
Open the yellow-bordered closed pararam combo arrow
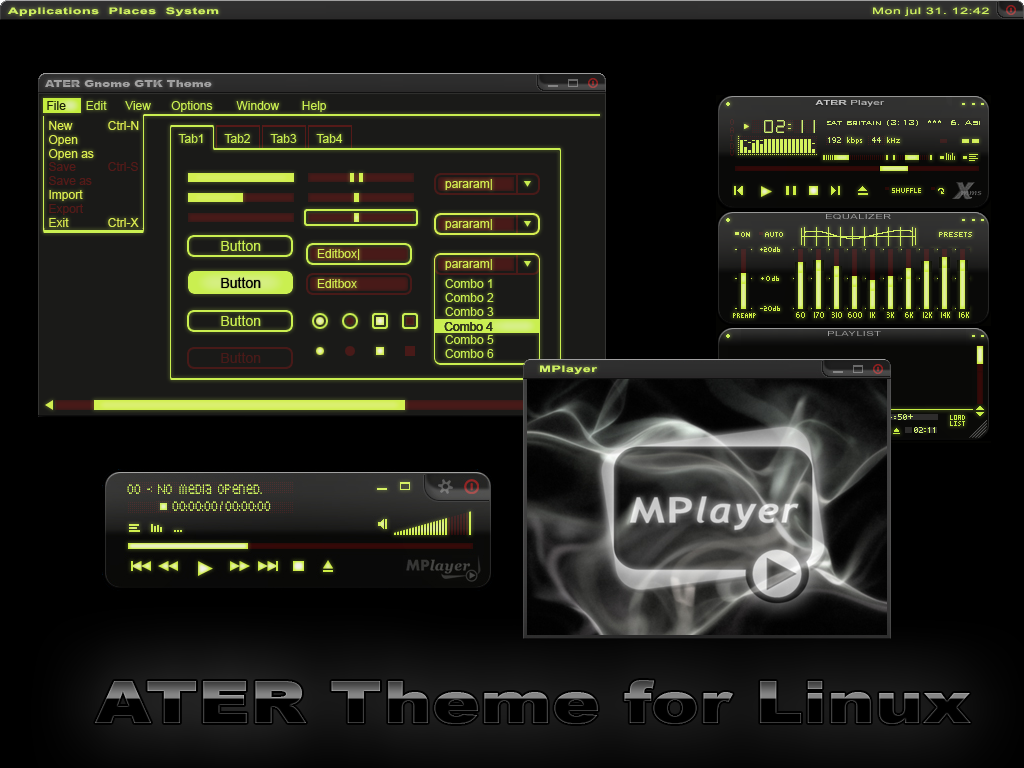pos(528,224)
